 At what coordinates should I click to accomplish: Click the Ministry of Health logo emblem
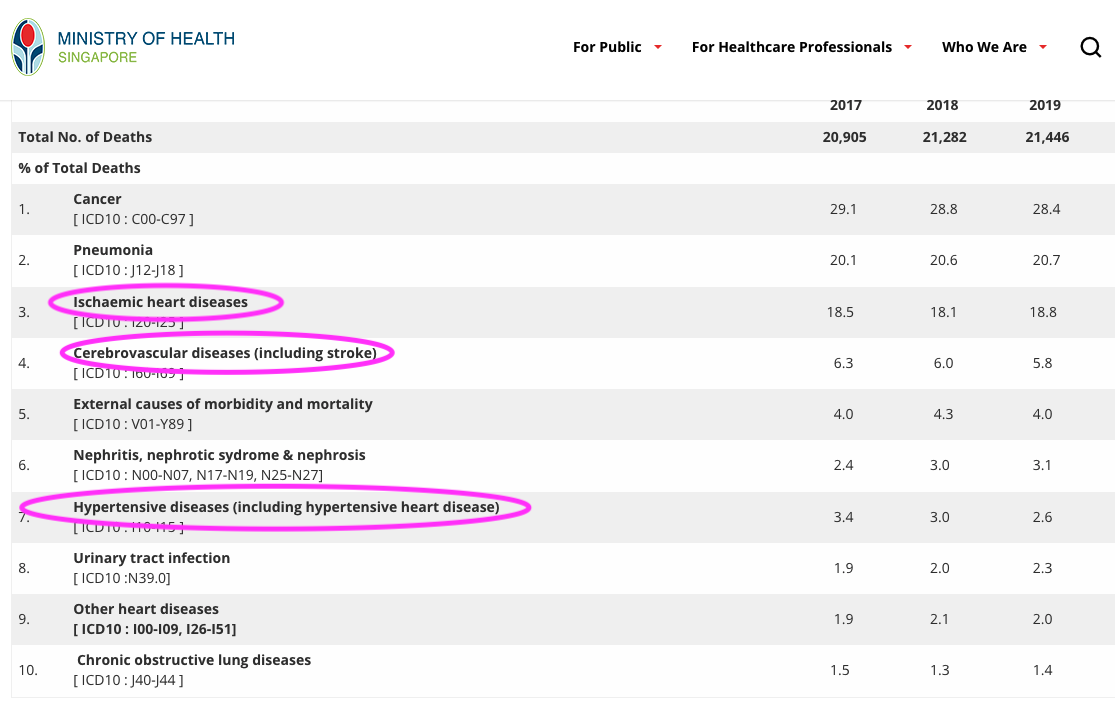coord(28,47)
